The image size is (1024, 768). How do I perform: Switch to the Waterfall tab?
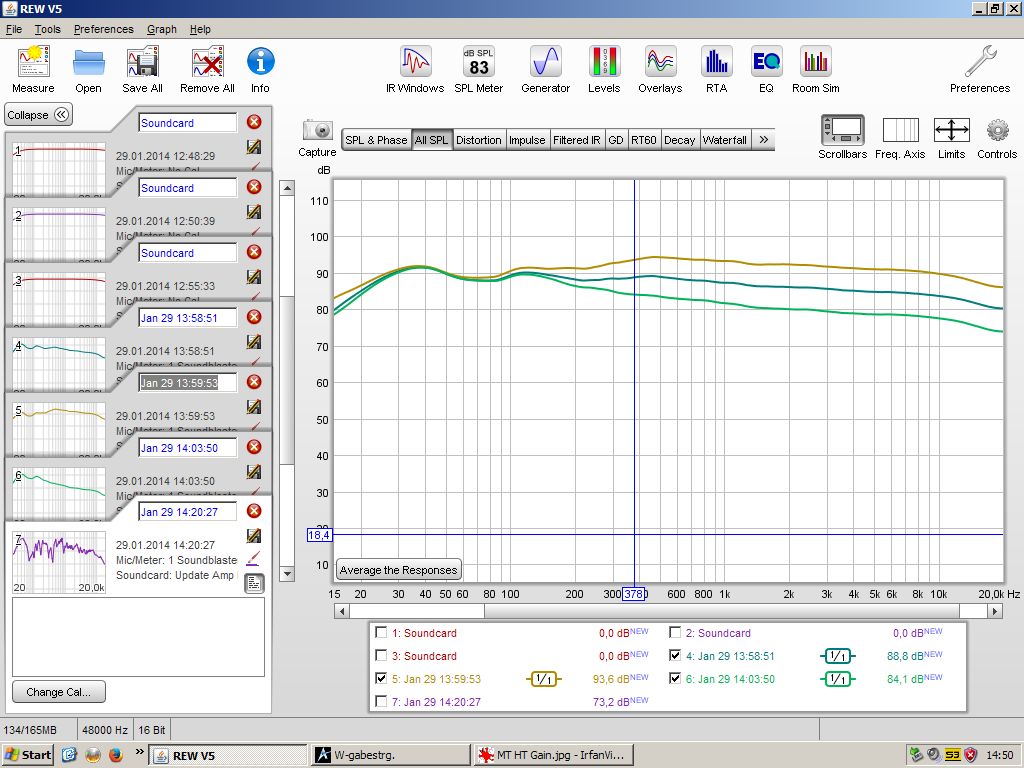[x=724, y=140]
